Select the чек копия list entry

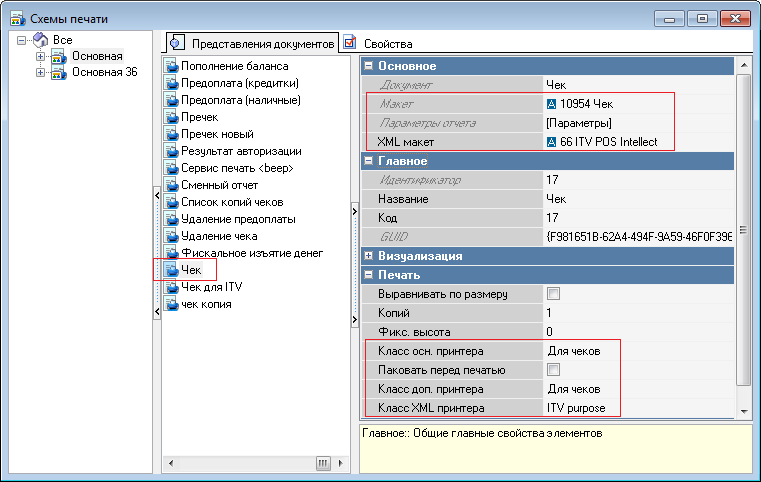pyautogui.click(x=206, y=304)
